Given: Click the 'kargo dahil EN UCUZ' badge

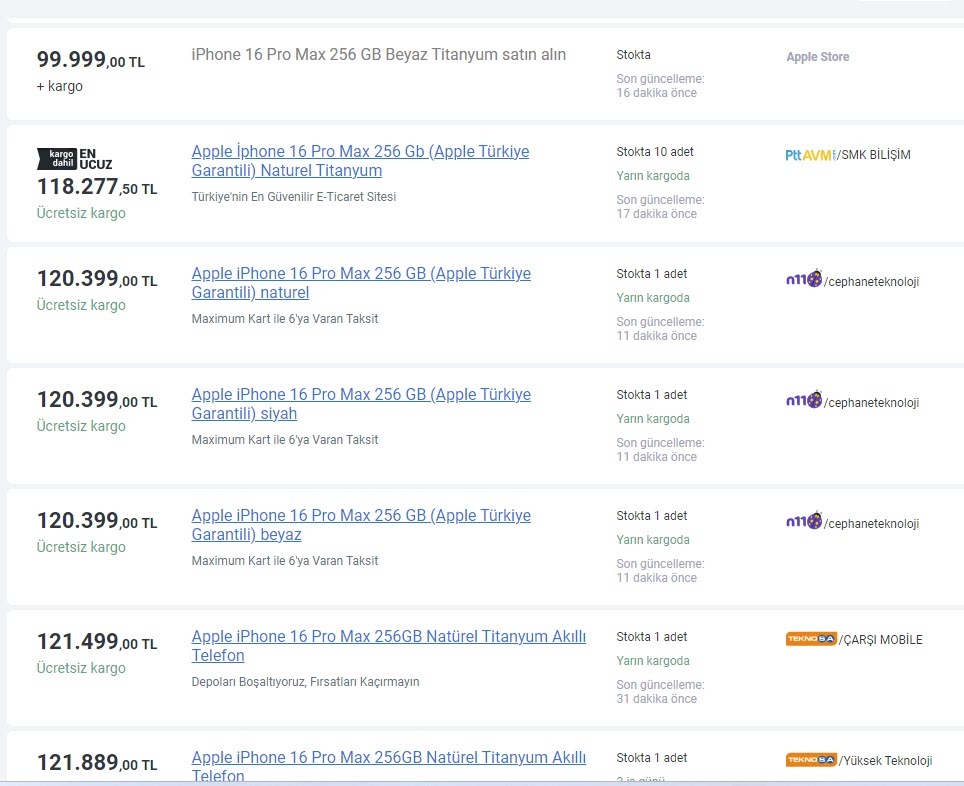Looking at the screenshot, I should pyautogui.click(x=74, y=158).
